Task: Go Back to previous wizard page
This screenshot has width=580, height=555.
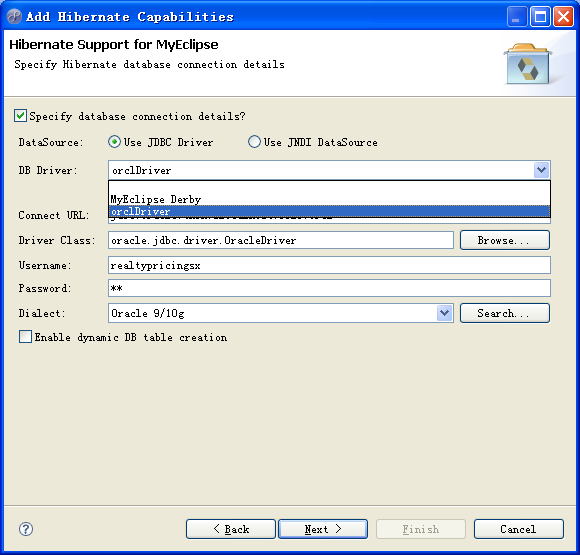Action: tap(231, 529)
